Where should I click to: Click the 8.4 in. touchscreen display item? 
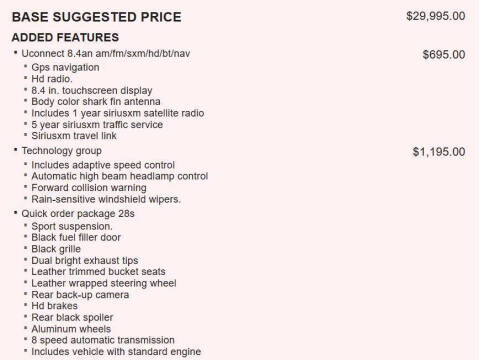(92, 90)
